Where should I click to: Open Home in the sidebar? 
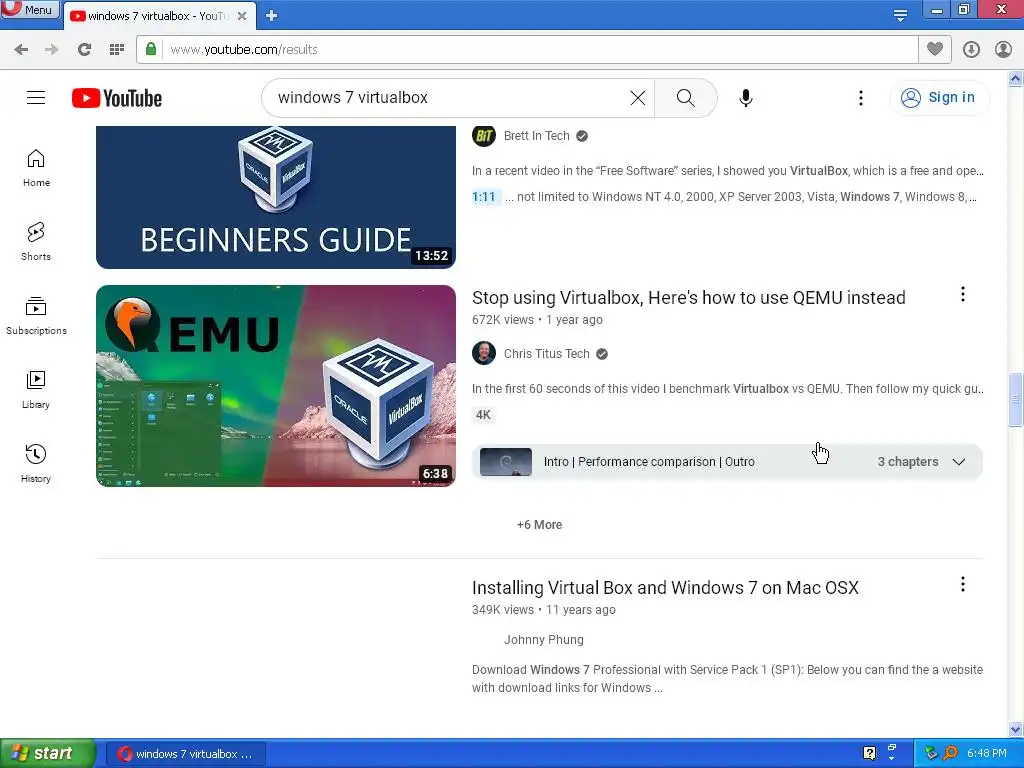click(x=36, y=168)
